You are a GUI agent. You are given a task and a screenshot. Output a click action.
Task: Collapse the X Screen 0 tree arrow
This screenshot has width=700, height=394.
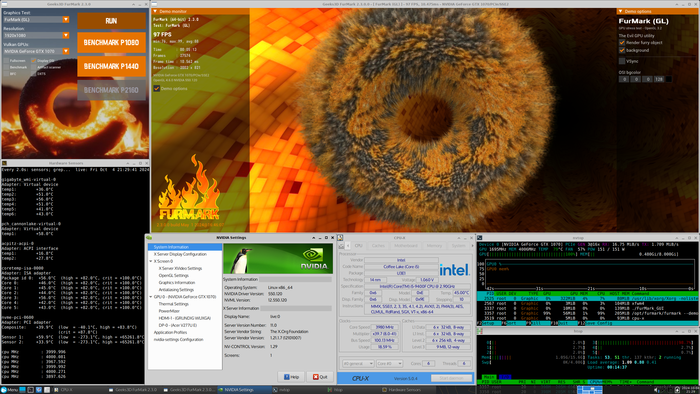[151, 261]
